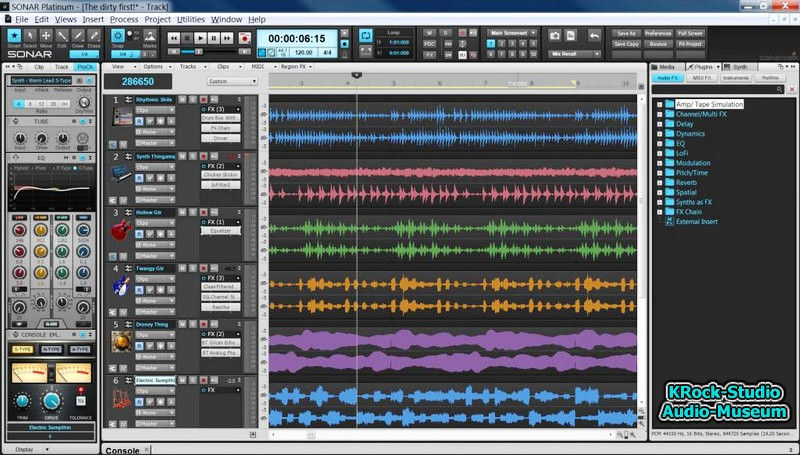Click the Fit Project button
The width and height of the screenshot is (800, 455).
pyautogui.click(x=690, y=44)
